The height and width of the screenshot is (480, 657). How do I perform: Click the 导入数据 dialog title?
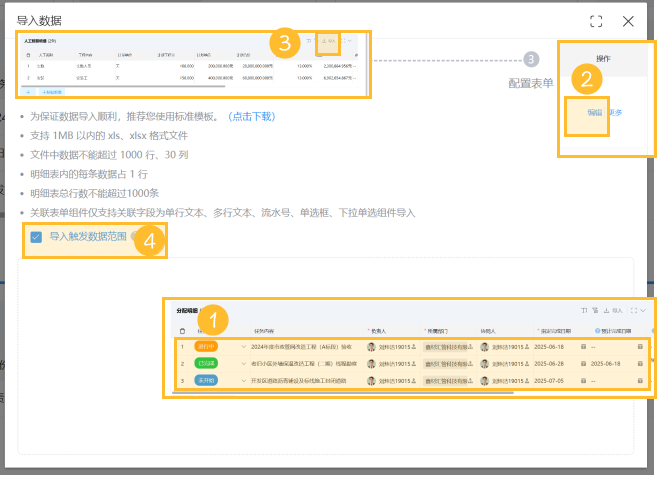pos(39,21)
